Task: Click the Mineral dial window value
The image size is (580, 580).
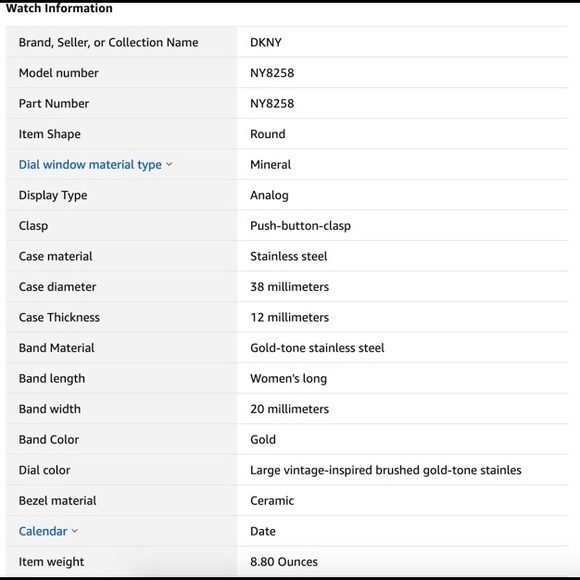Action: tap(270, 165)
